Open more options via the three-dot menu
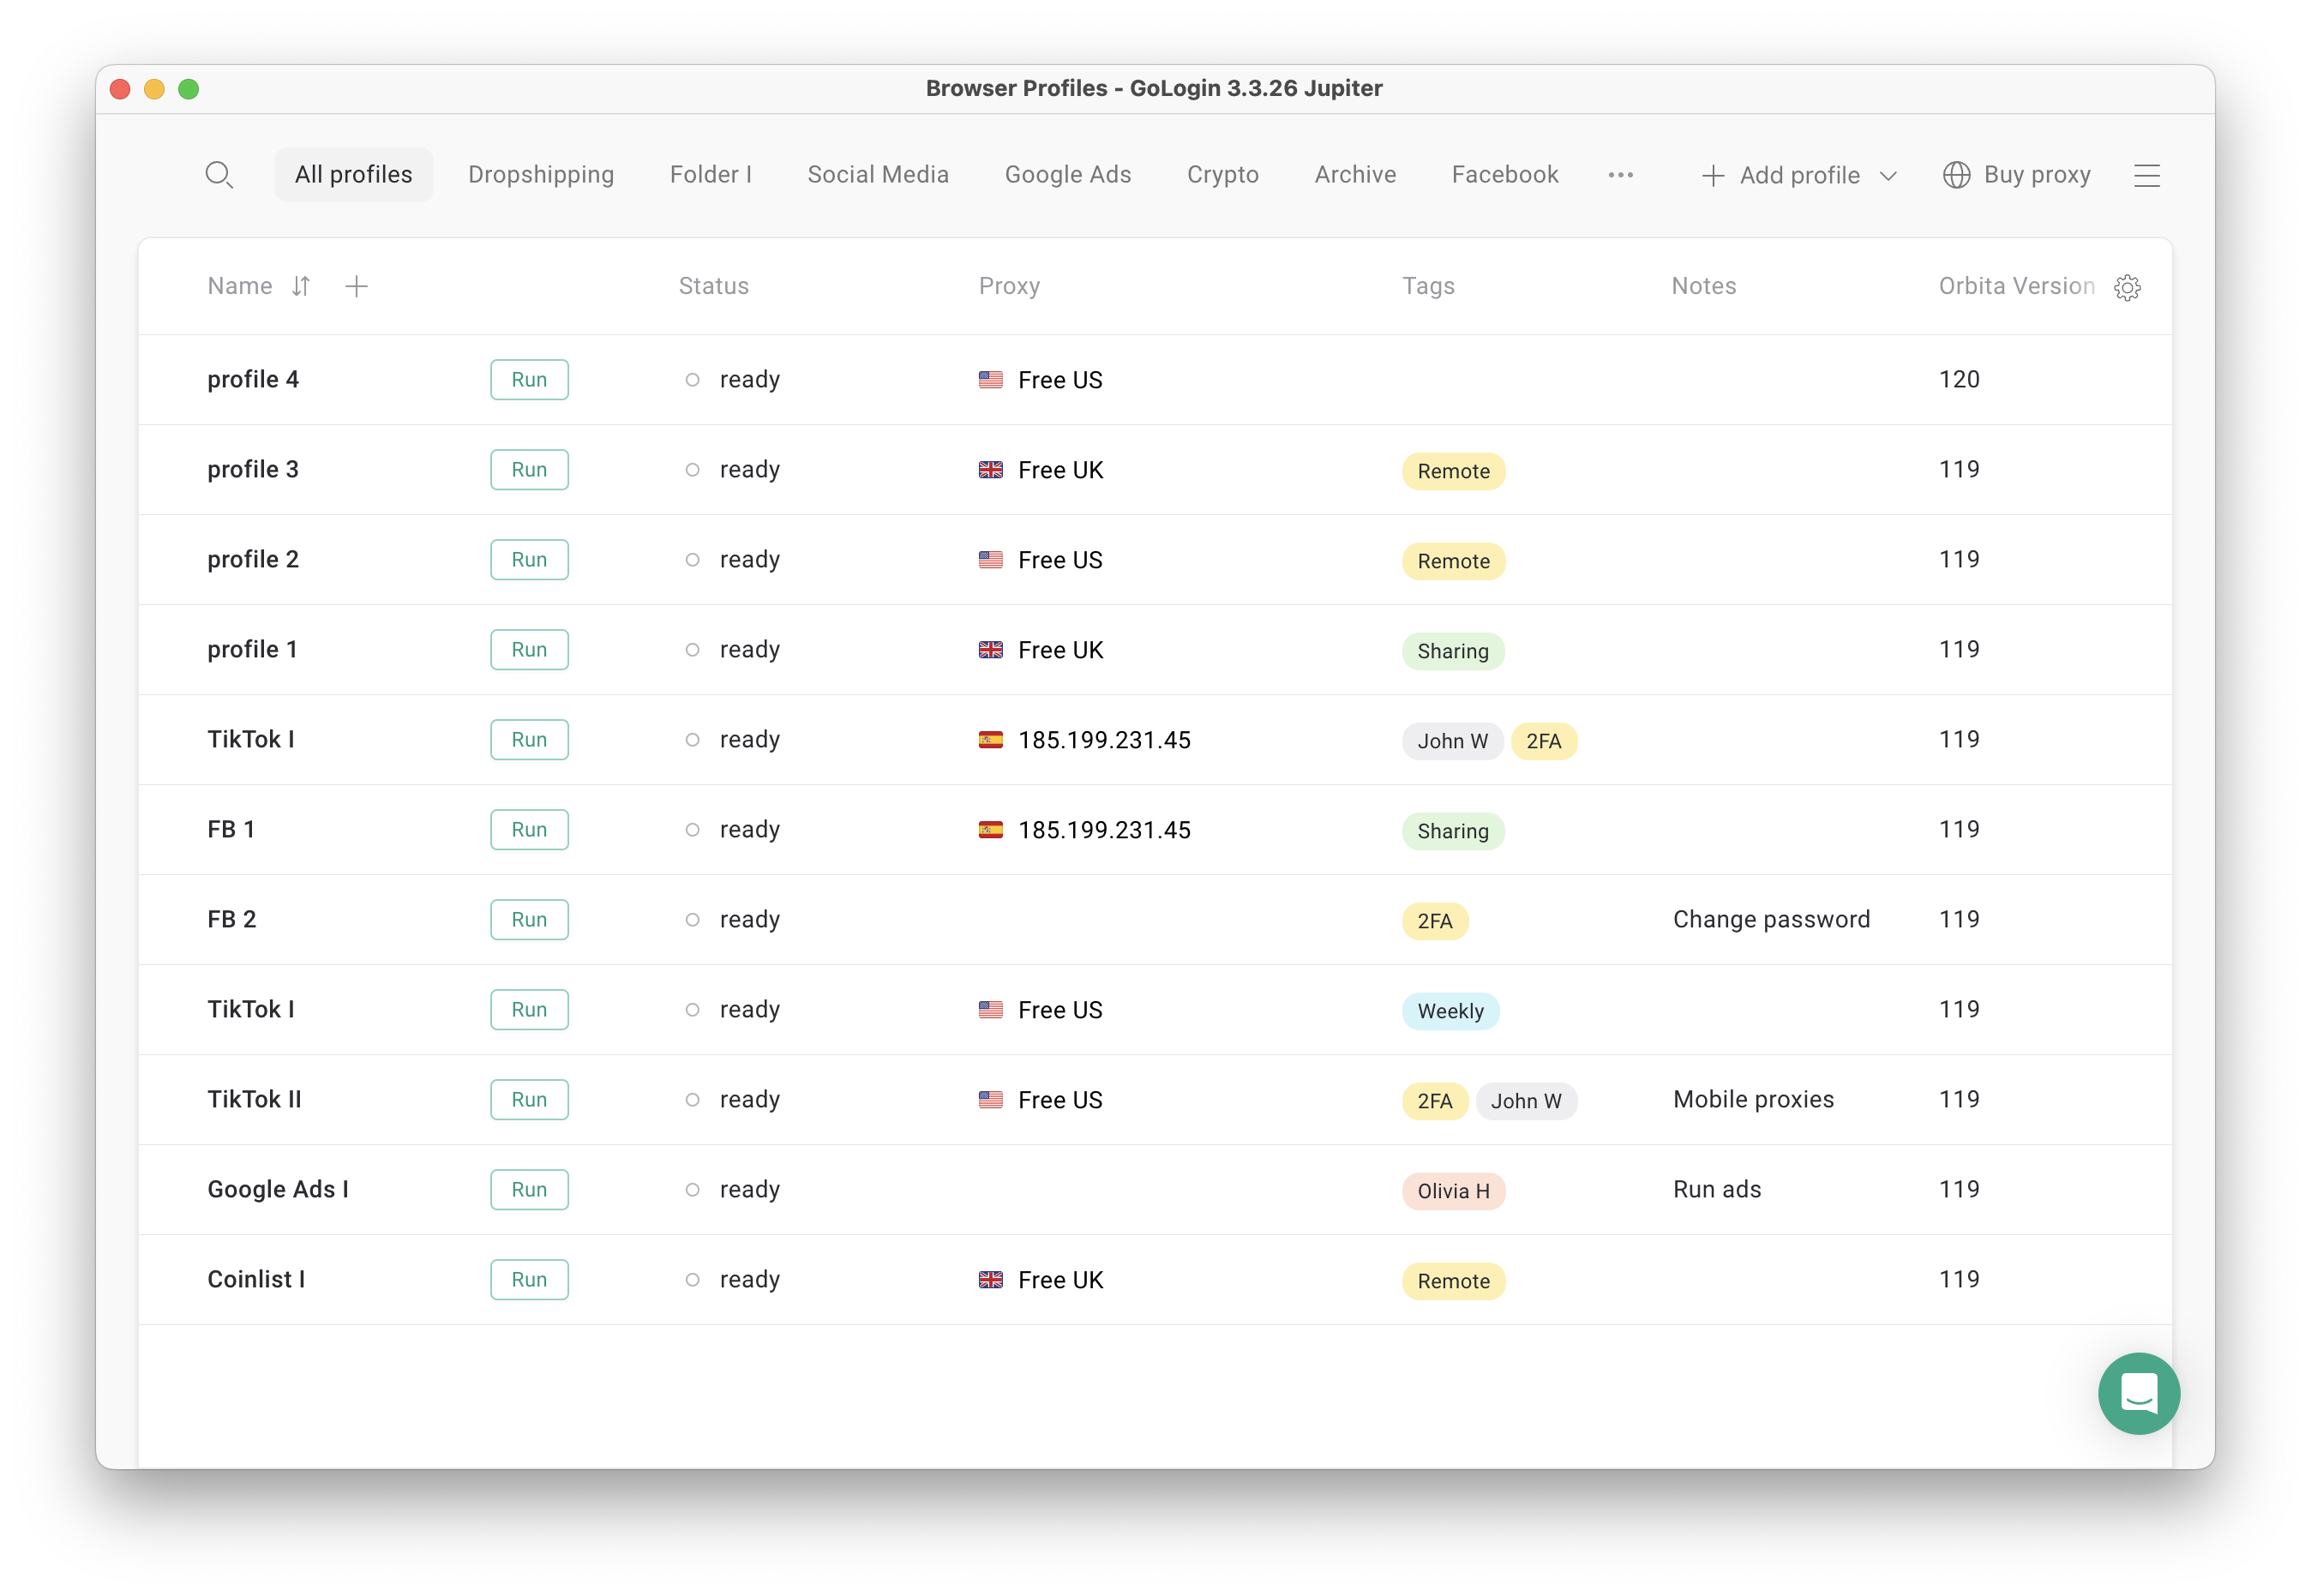 tap(1621, 174)
